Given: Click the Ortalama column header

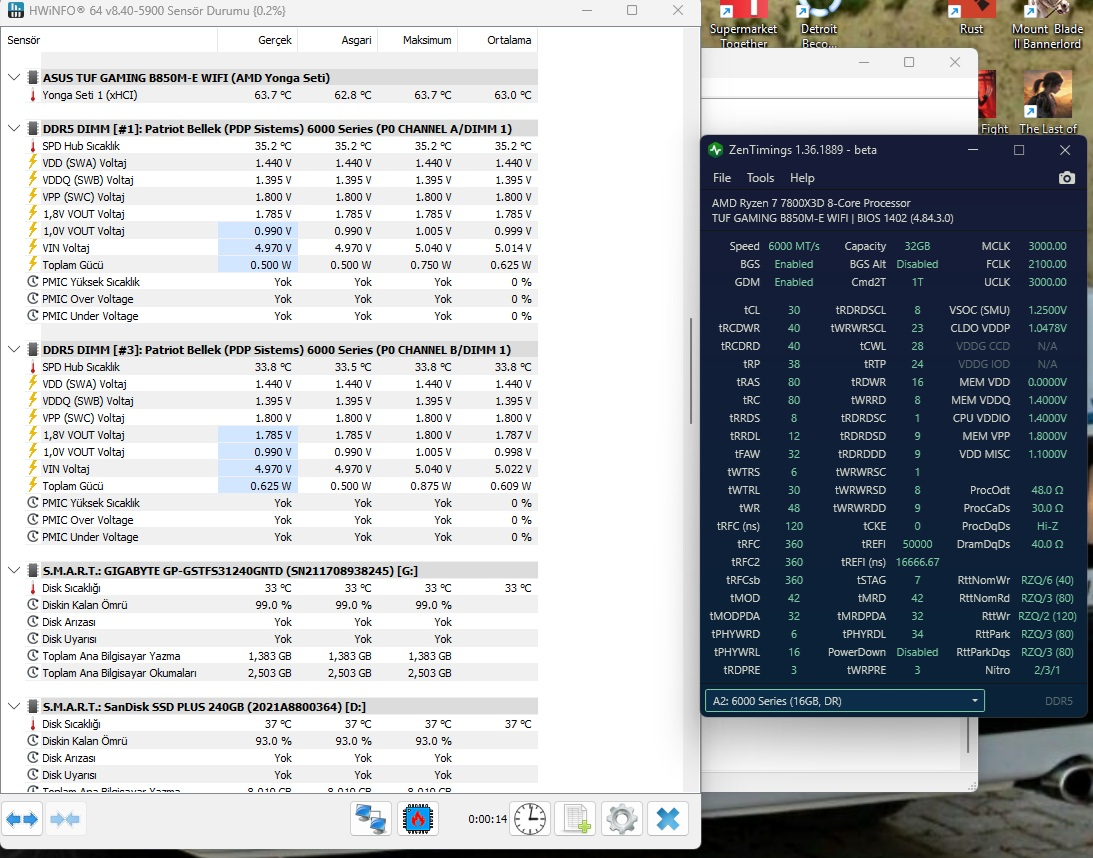Looking at the screenshot, I should 498,40.
